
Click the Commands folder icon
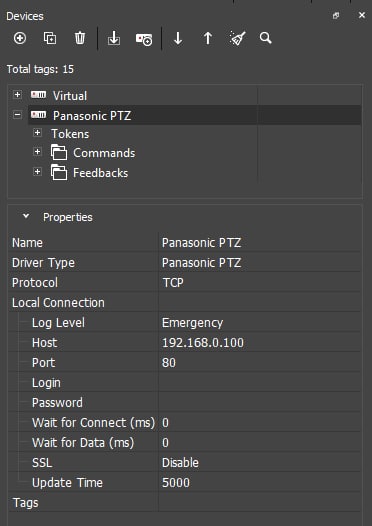click(59, 152)
